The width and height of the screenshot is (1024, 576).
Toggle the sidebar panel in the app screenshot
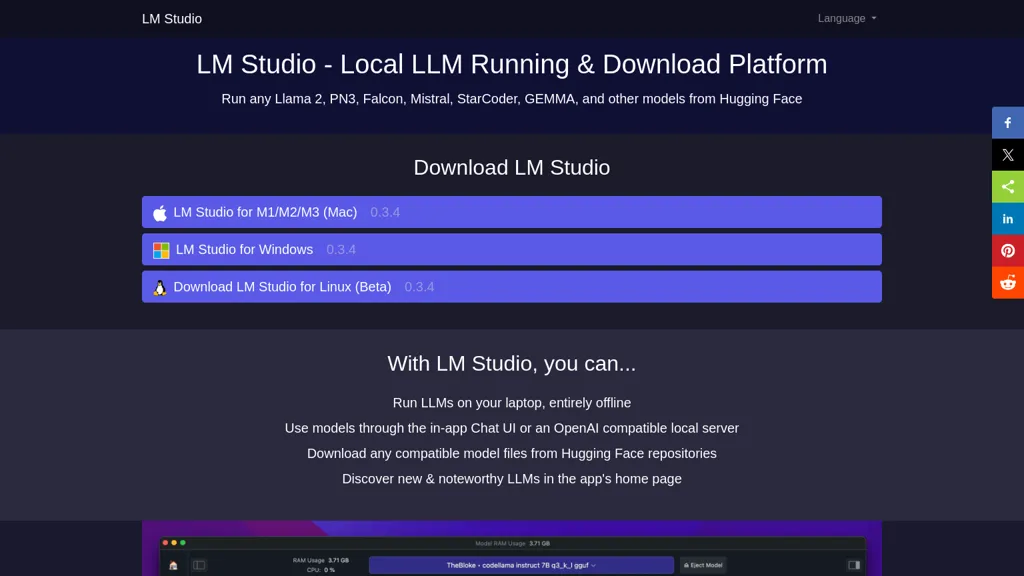click(x=198, y=565)
